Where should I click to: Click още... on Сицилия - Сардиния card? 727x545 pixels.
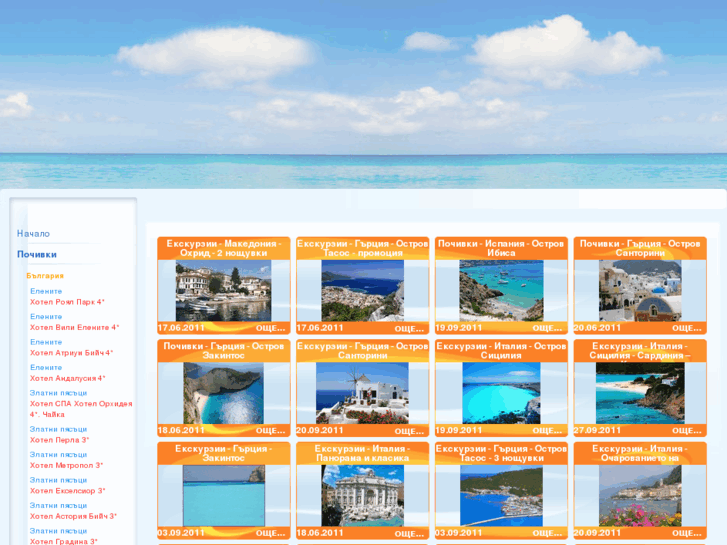(687, 430)
